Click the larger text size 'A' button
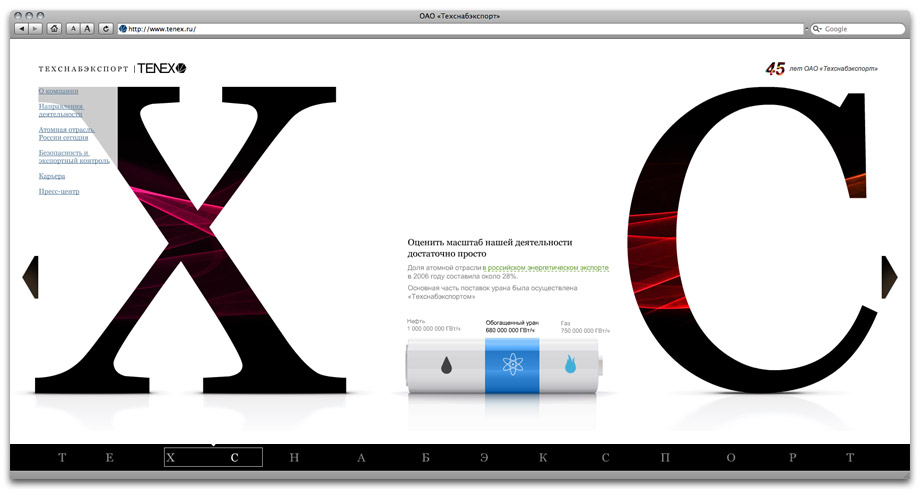This screenshot has width=920, height=489. [x=88, y=29]
